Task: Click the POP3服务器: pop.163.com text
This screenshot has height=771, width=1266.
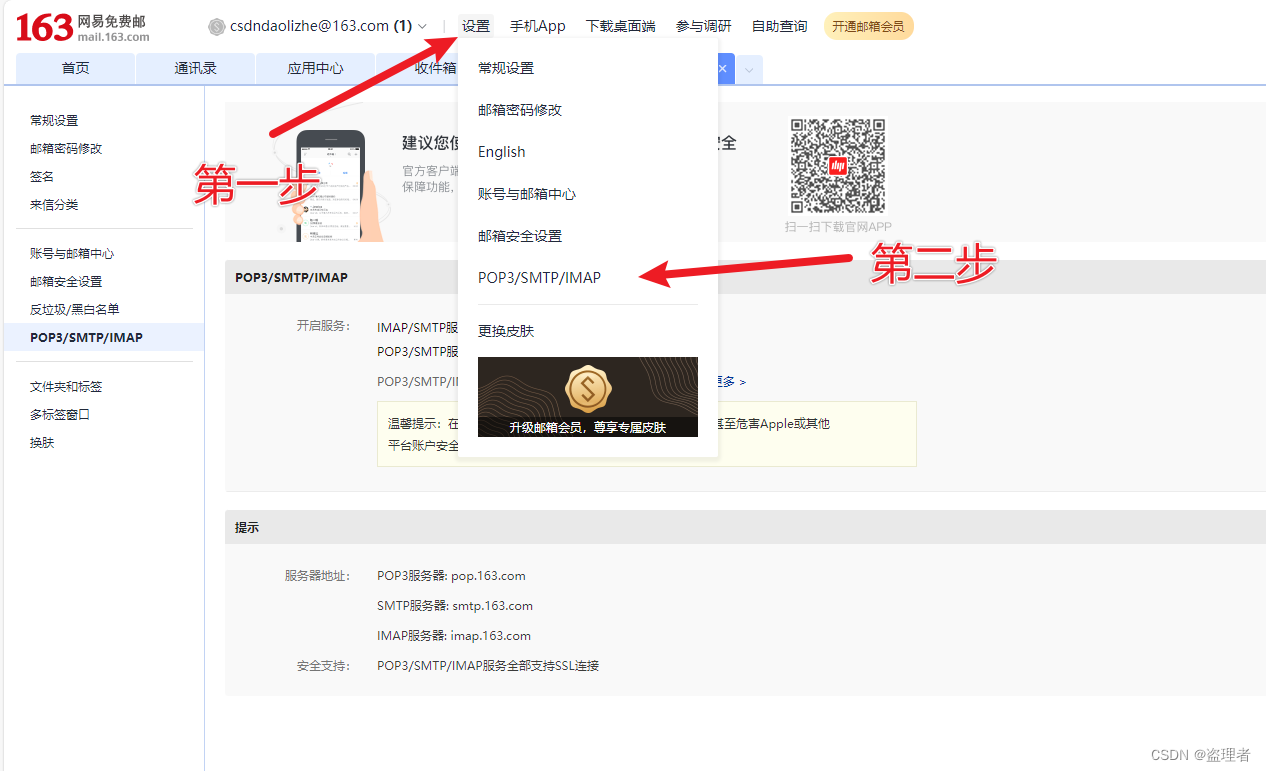Action: [451, 576]
